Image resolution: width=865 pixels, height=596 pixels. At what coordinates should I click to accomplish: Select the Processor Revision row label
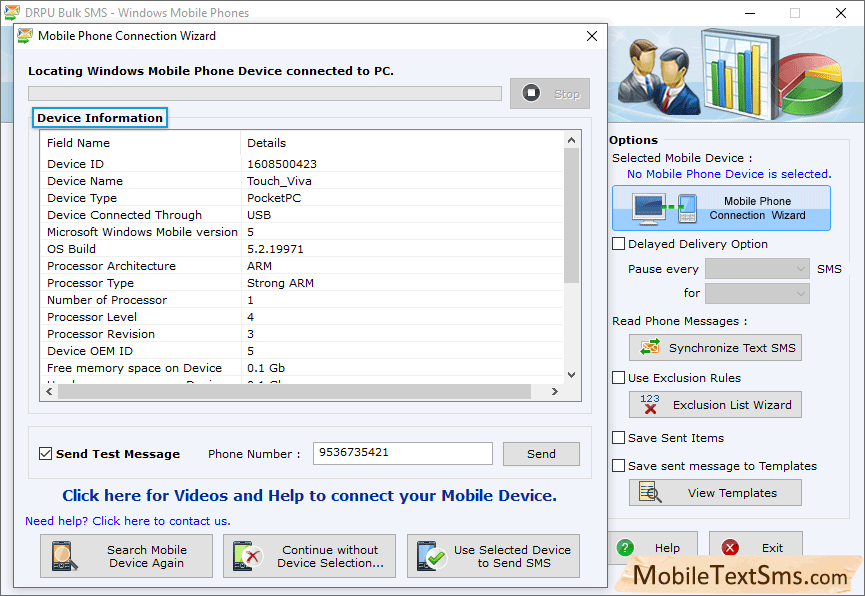[101, 334]
